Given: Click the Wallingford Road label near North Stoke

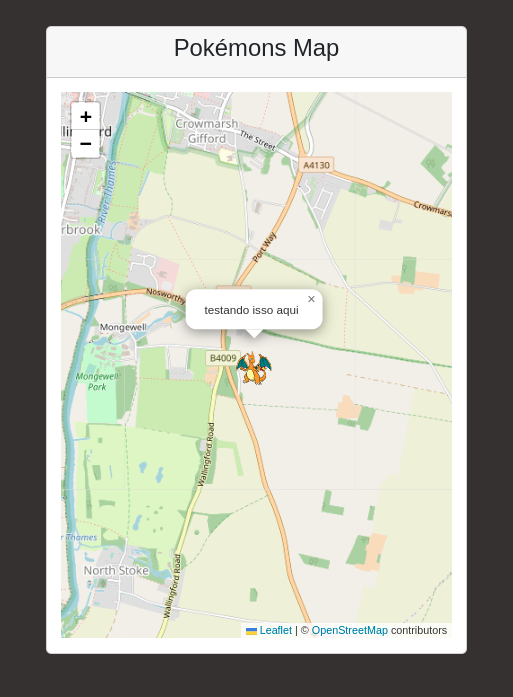Looking at the screenshot, I should 172,586.
